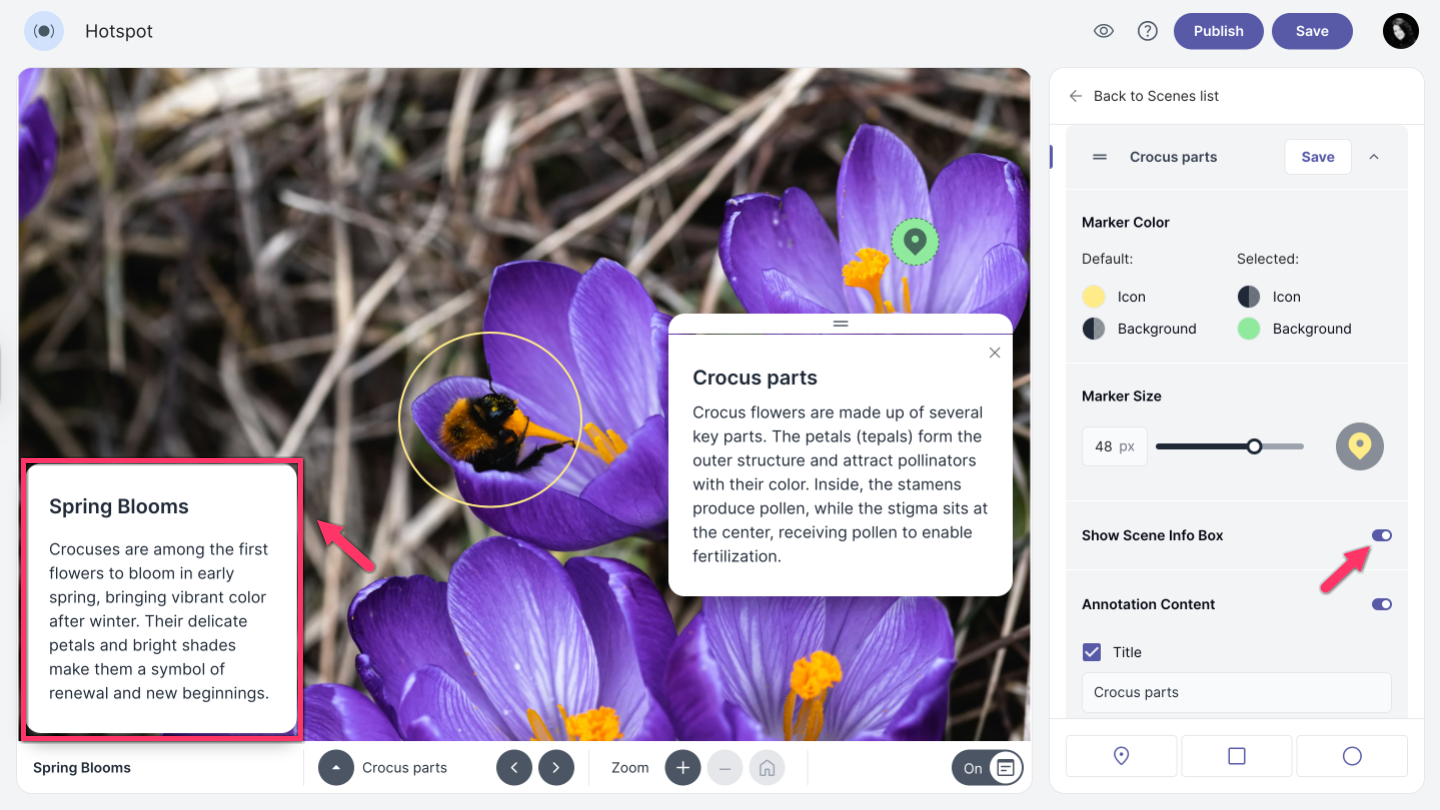Expand the annotation list up arrow
The height and width of the screenshot is (810, 1440).
[x=336, y=768]
